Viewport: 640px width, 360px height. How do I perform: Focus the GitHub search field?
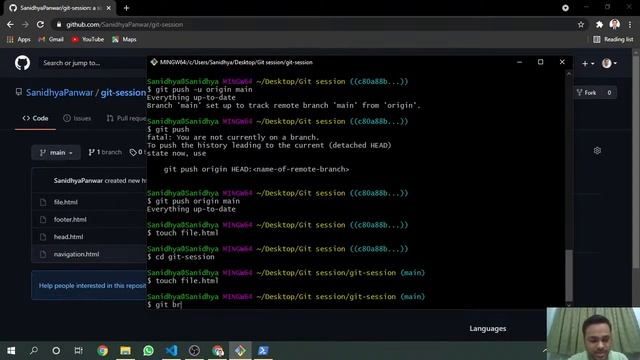93,63
